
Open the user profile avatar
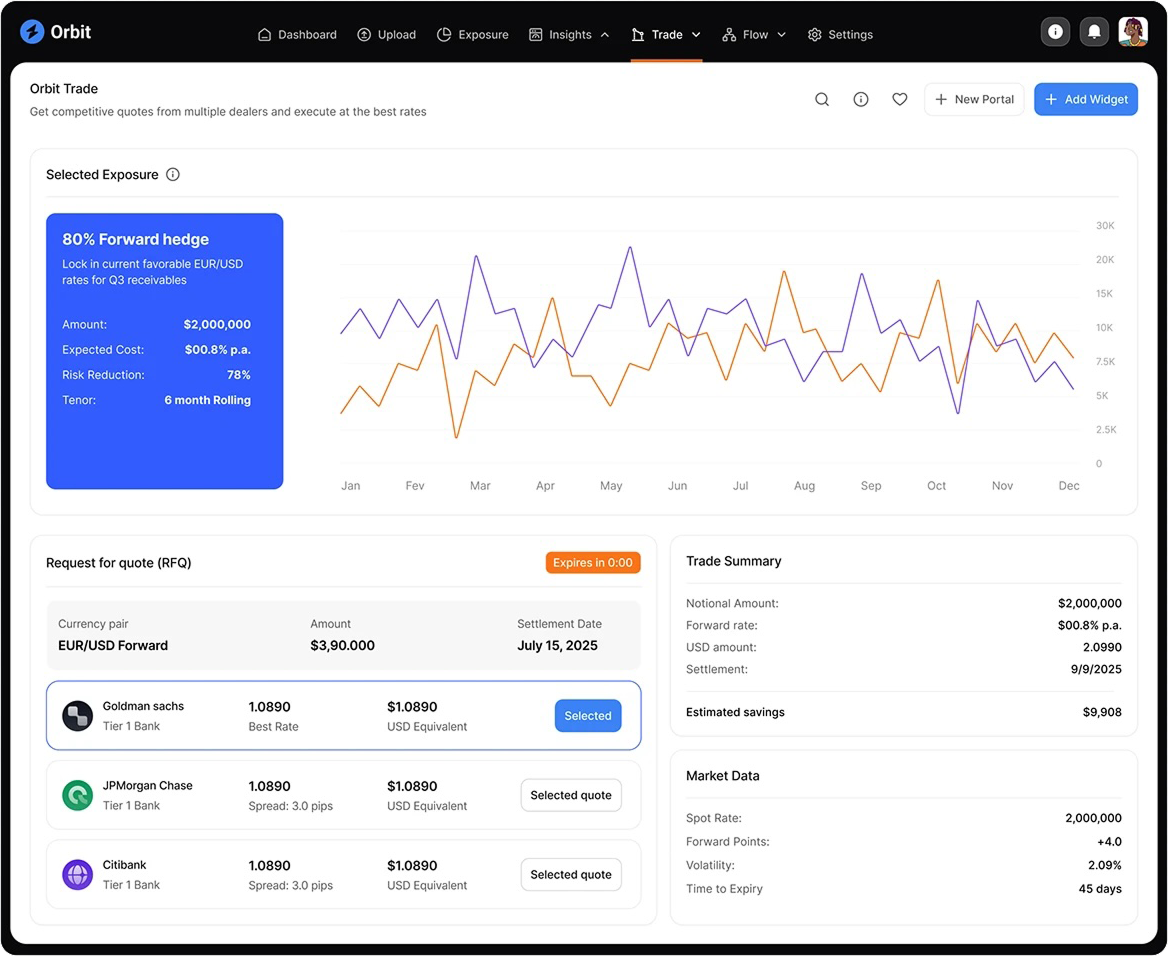click(x=1133, y=32)
